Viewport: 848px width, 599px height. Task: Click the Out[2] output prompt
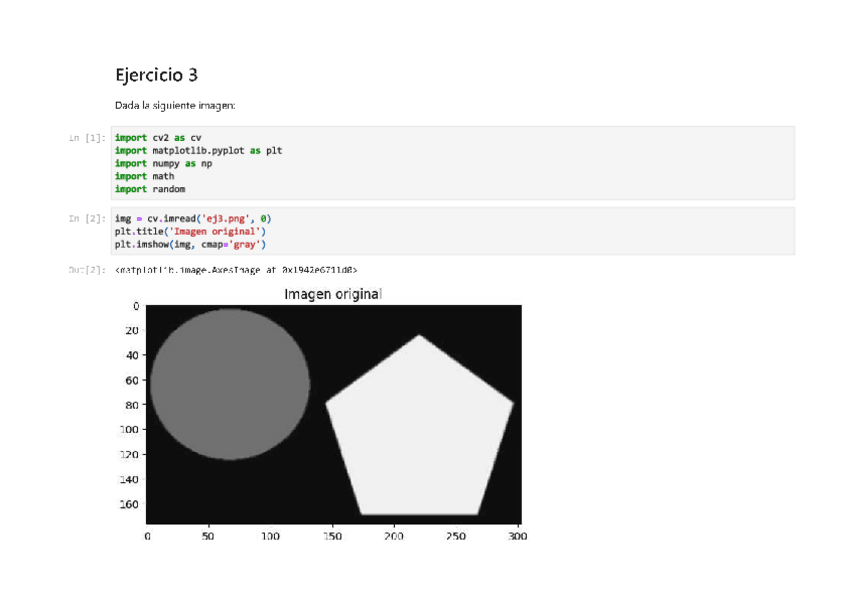point(88,270)
